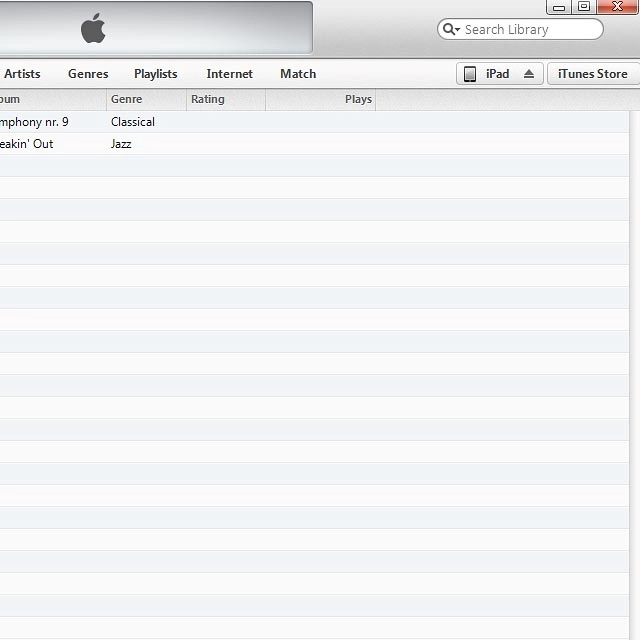Go to the Internet tab
Image resolution: width=640 pixels, height=640 pixels.
click(x=229, y=74)
